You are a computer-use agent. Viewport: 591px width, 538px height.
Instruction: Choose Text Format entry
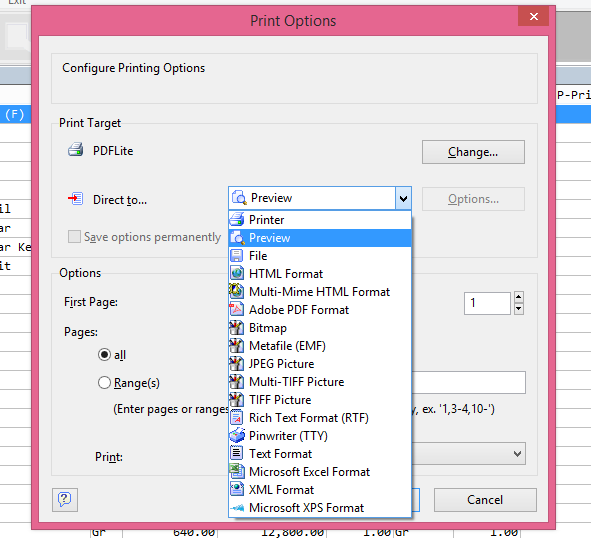320,453
